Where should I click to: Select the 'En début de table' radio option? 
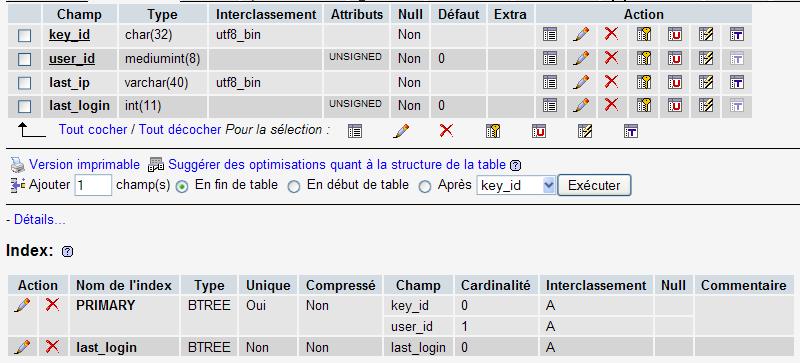294,186
